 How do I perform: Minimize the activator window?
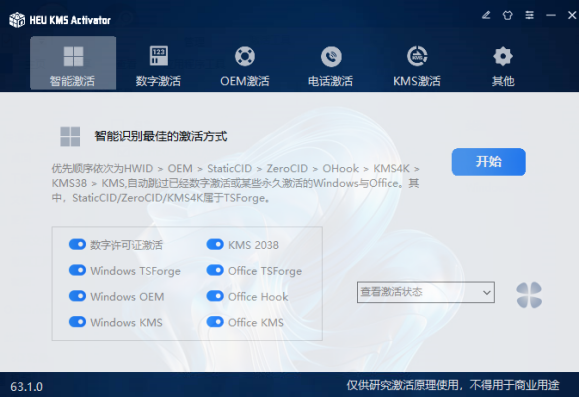(x=551, y=15)
